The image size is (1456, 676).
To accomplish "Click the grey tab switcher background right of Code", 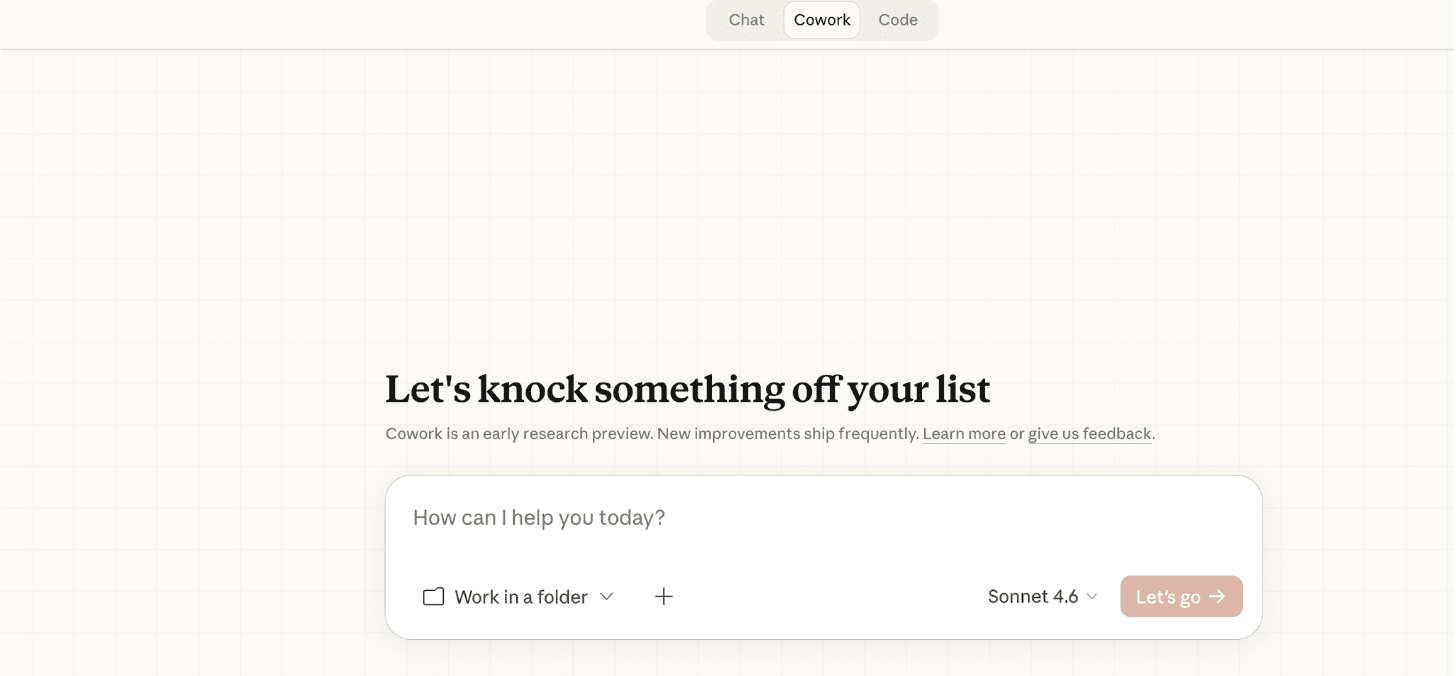I will coord(930,20).
